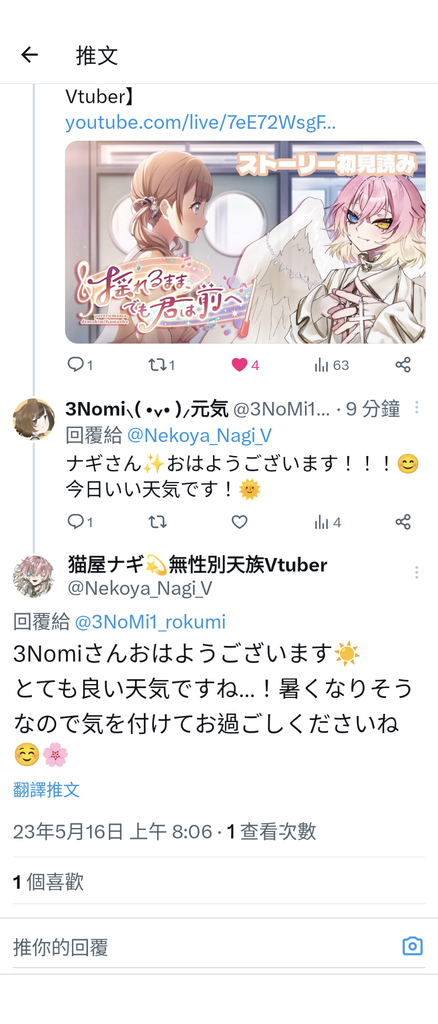Retweet the YouTube link tweet
The height and width of the screenshot is (1024, 438).
pos(161,365)
